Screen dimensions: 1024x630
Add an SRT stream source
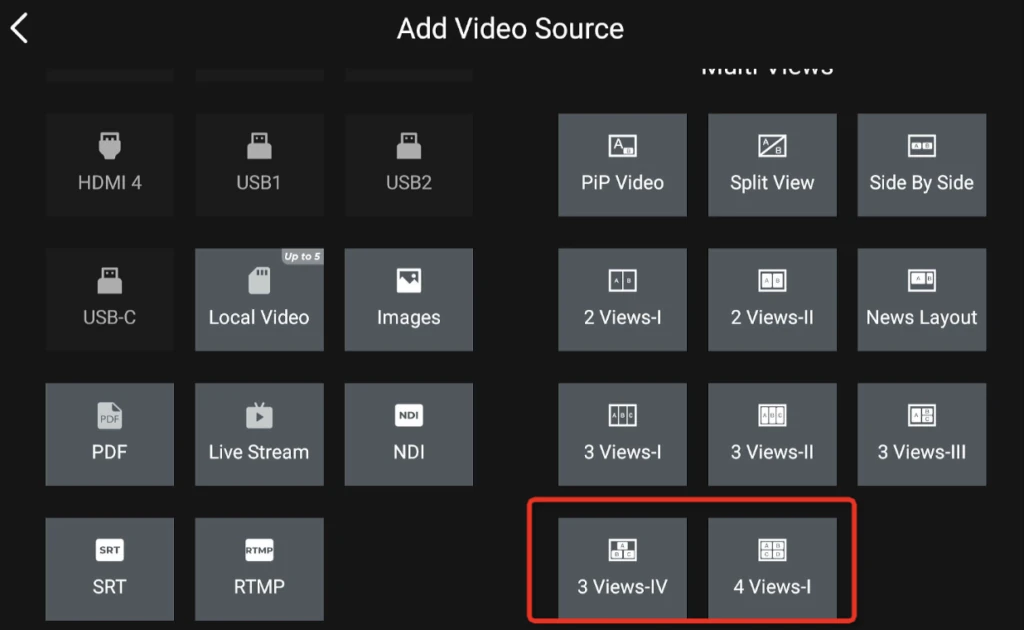[109, 569]
